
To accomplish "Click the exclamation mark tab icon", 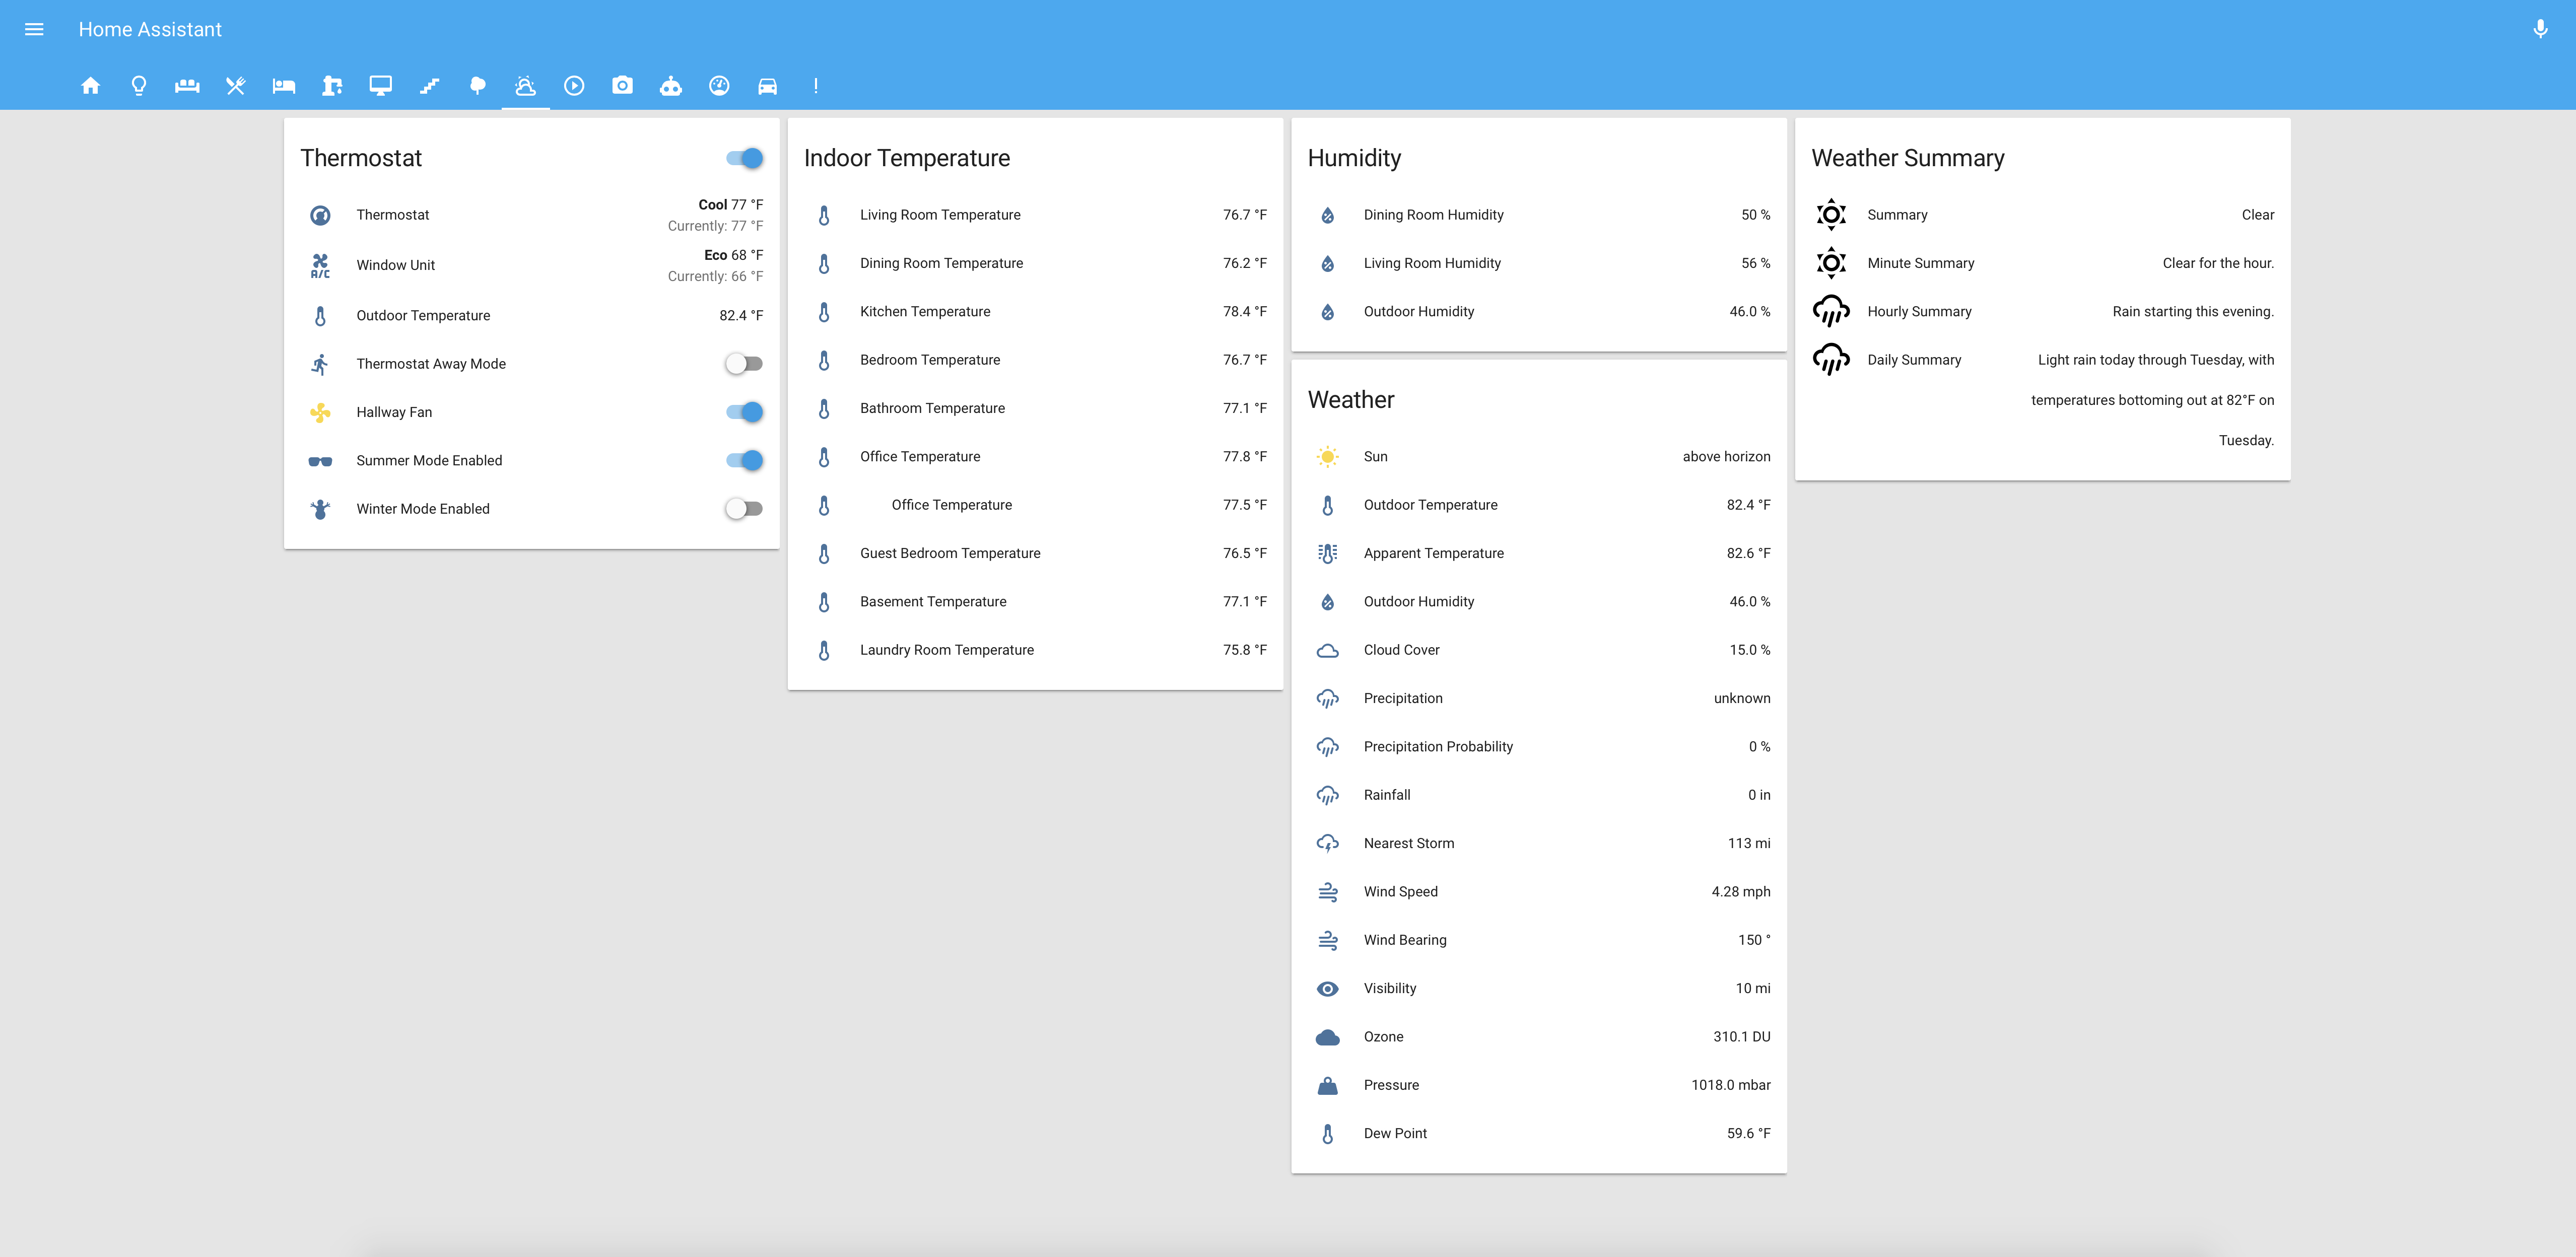I will [816, 86].
